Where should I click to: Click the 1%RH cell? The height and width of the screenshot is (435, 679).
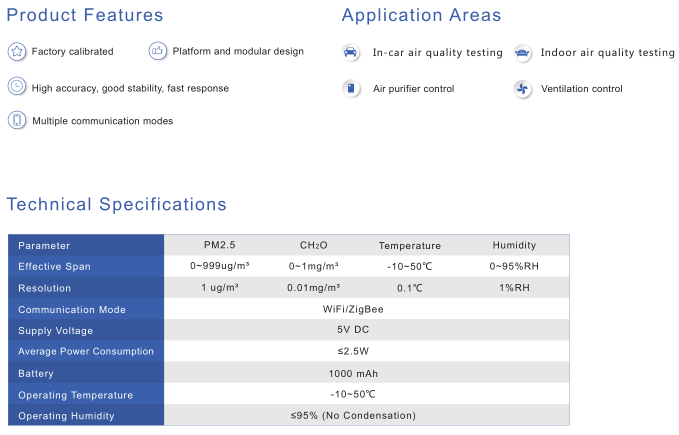point(514,287)
